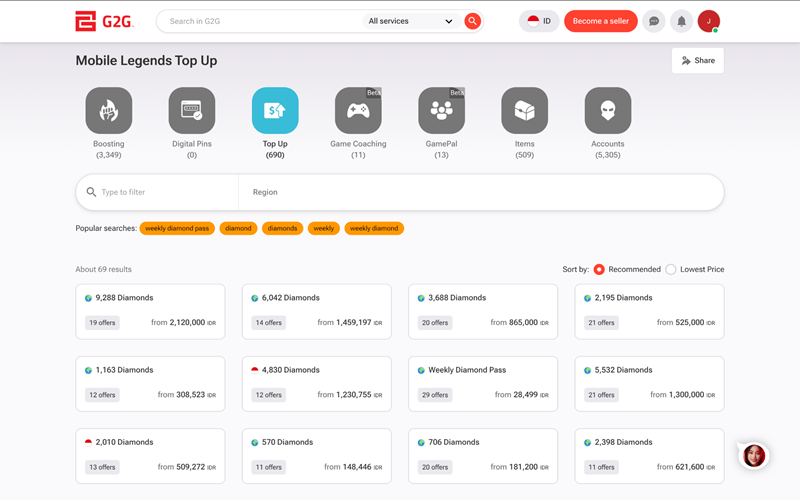The width and height of the screenshot is (800, 500).
Task: Open the Weekly Diamond Pass card
Action: point(483,384)
